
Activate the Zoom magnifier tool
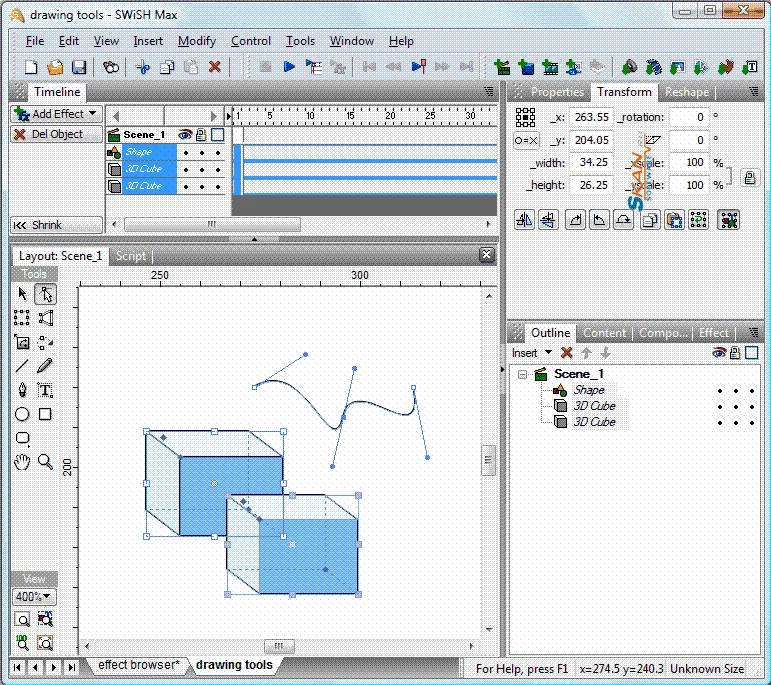(45, 461)
